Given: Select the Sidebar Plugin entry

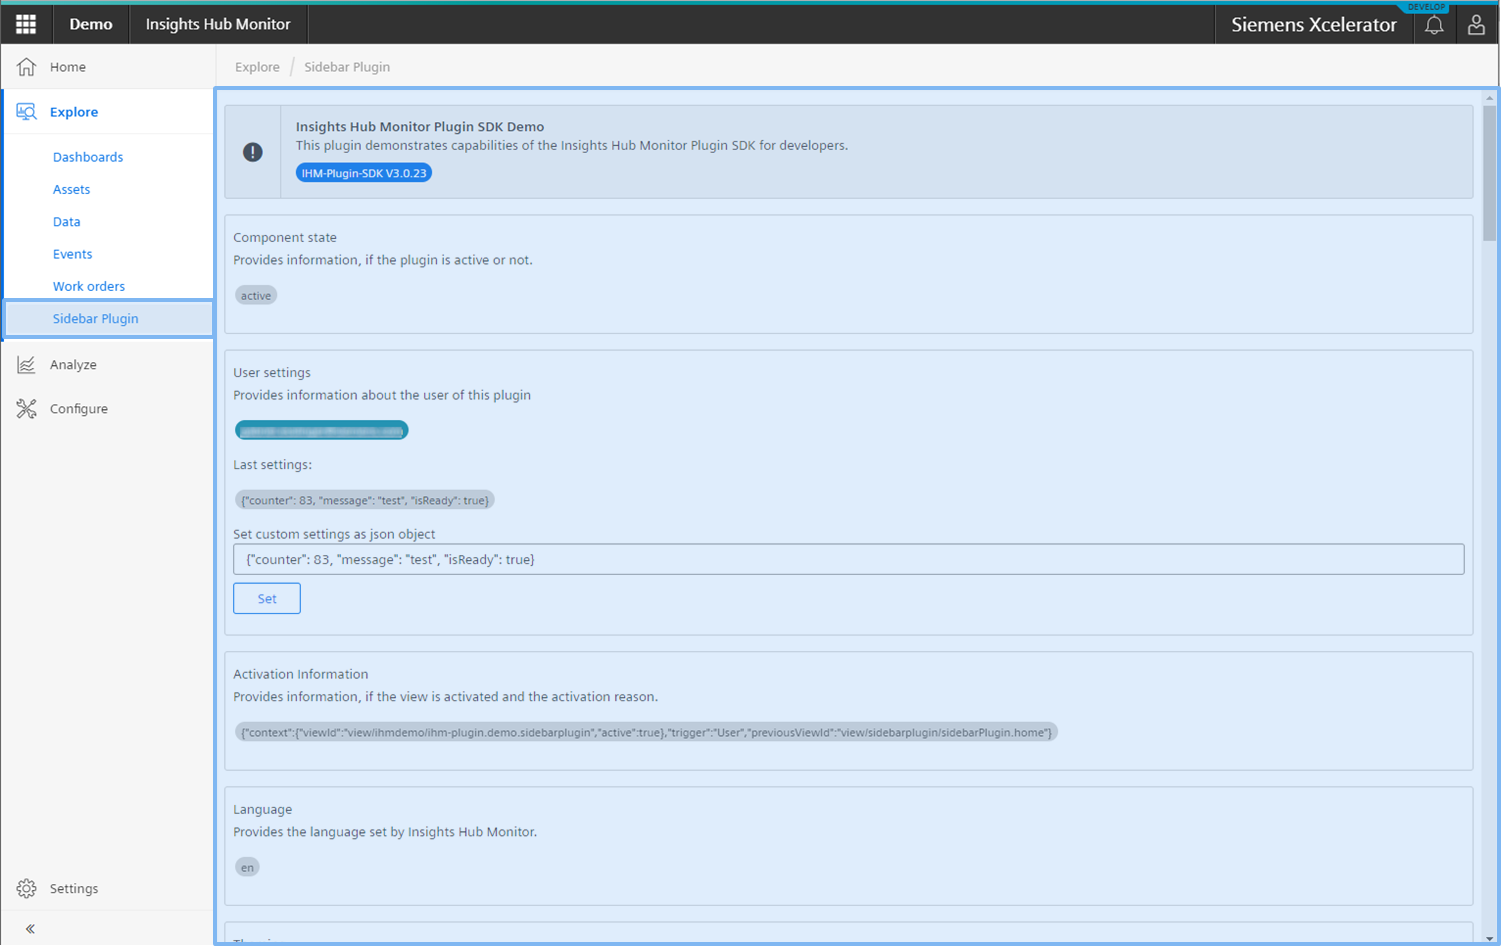Looking at the screenshot, I should pos(109,319).
